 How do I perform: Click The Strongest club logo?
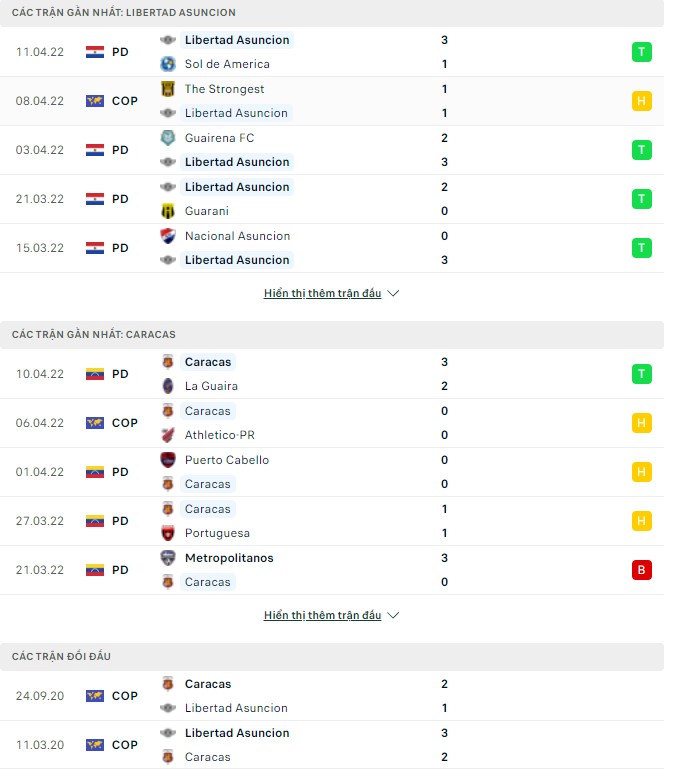click(168, 89)
